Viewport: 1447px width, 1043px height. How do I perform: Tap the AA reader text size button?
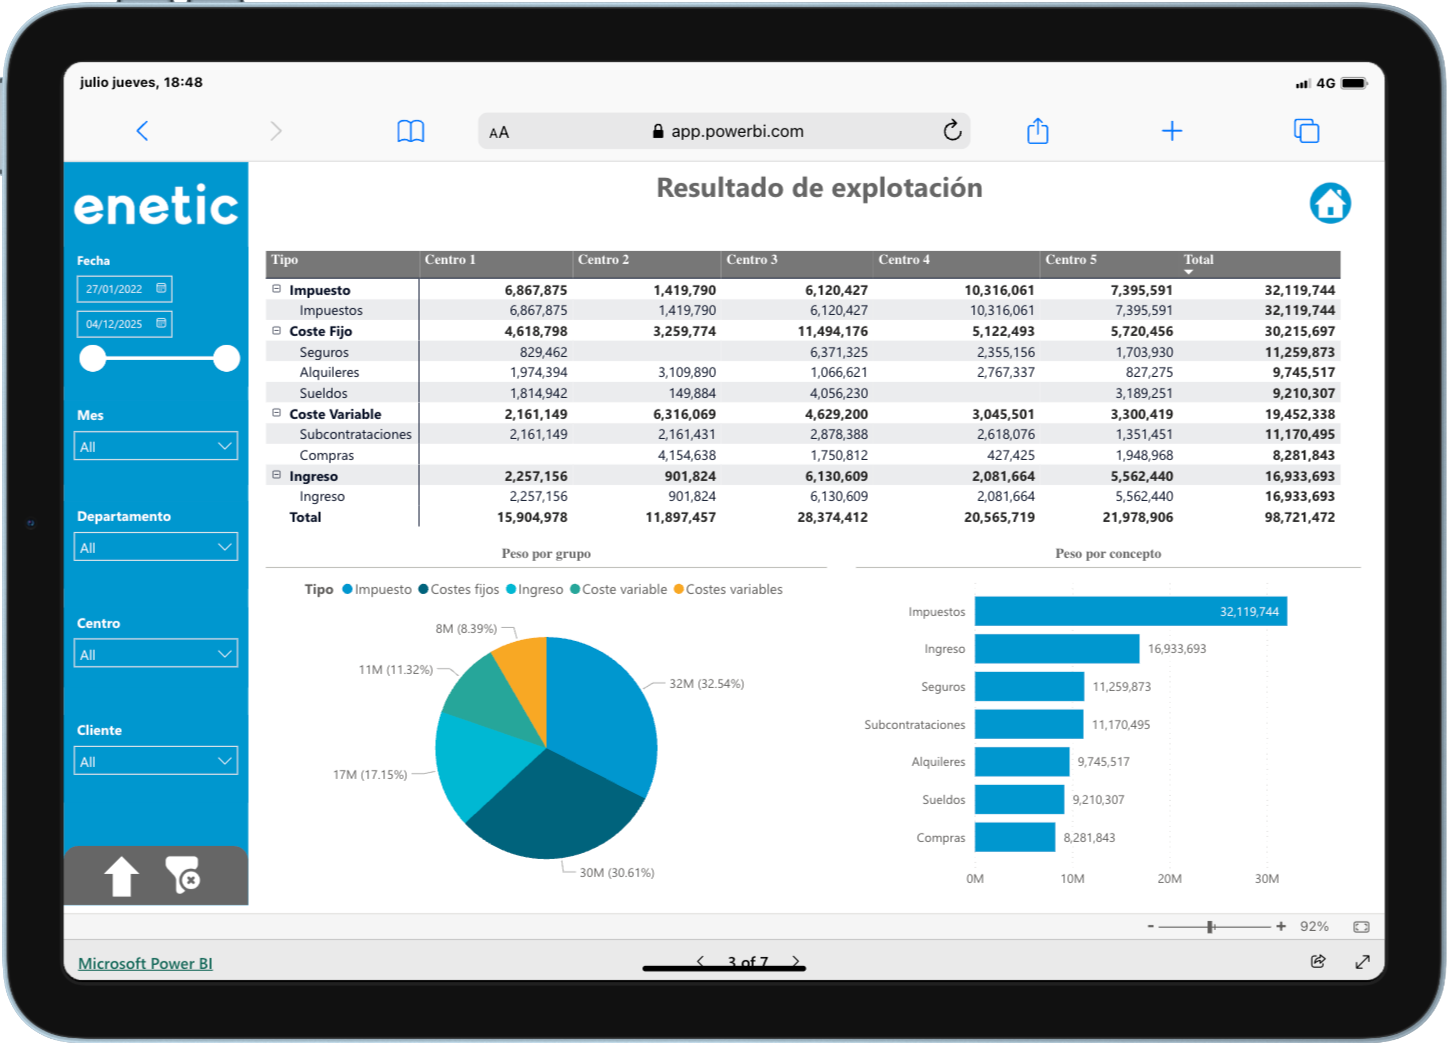[499, 132]
